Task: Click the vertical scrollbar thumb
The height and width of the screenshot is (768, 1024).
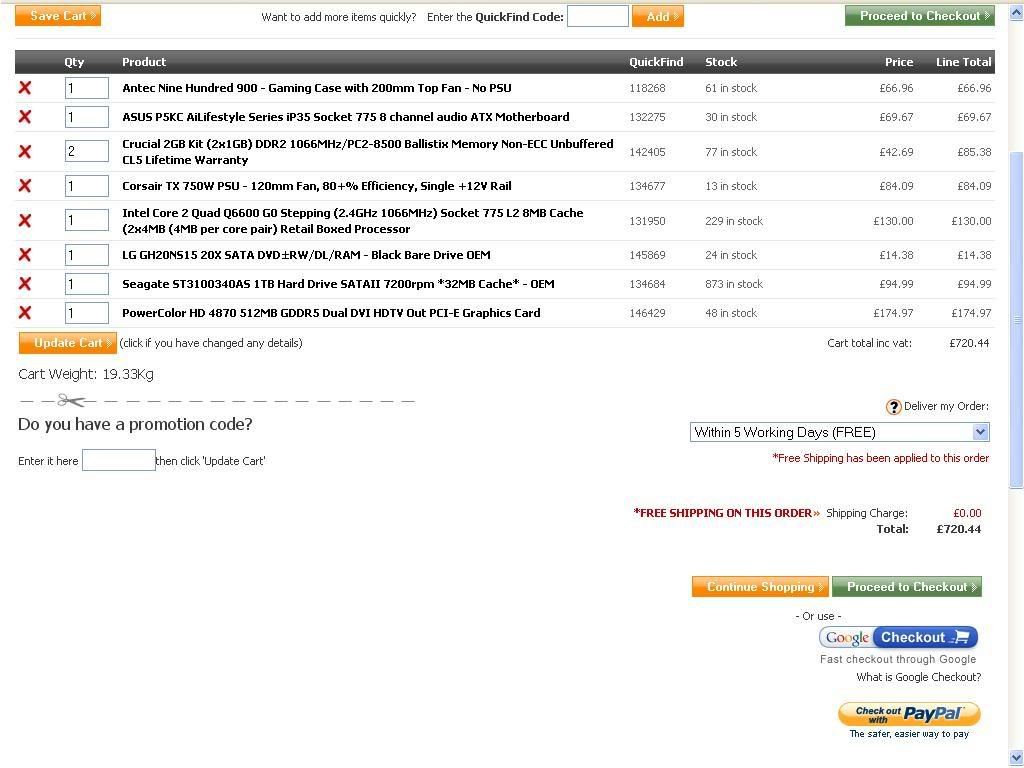Action: click(x=1016, y=319)
